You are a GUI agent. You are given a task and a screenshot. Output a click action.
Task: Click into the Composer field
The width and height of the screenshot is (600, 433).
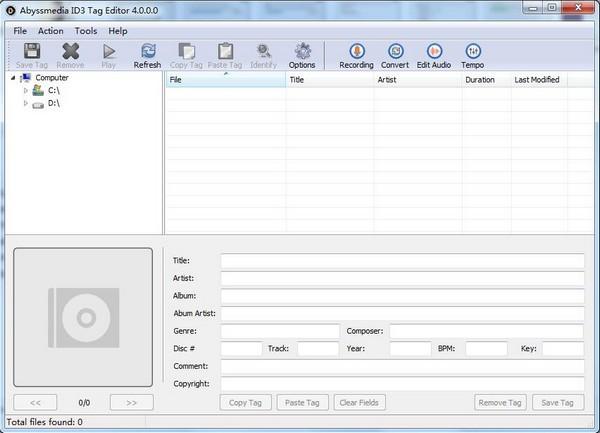pos(487,331)
